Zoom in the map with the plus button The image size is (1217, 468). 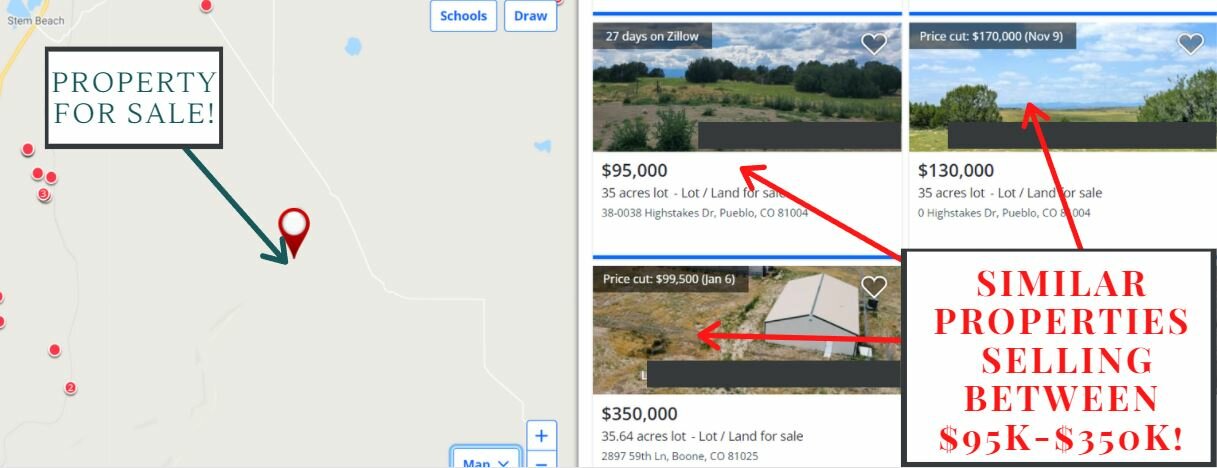[541, 436]
